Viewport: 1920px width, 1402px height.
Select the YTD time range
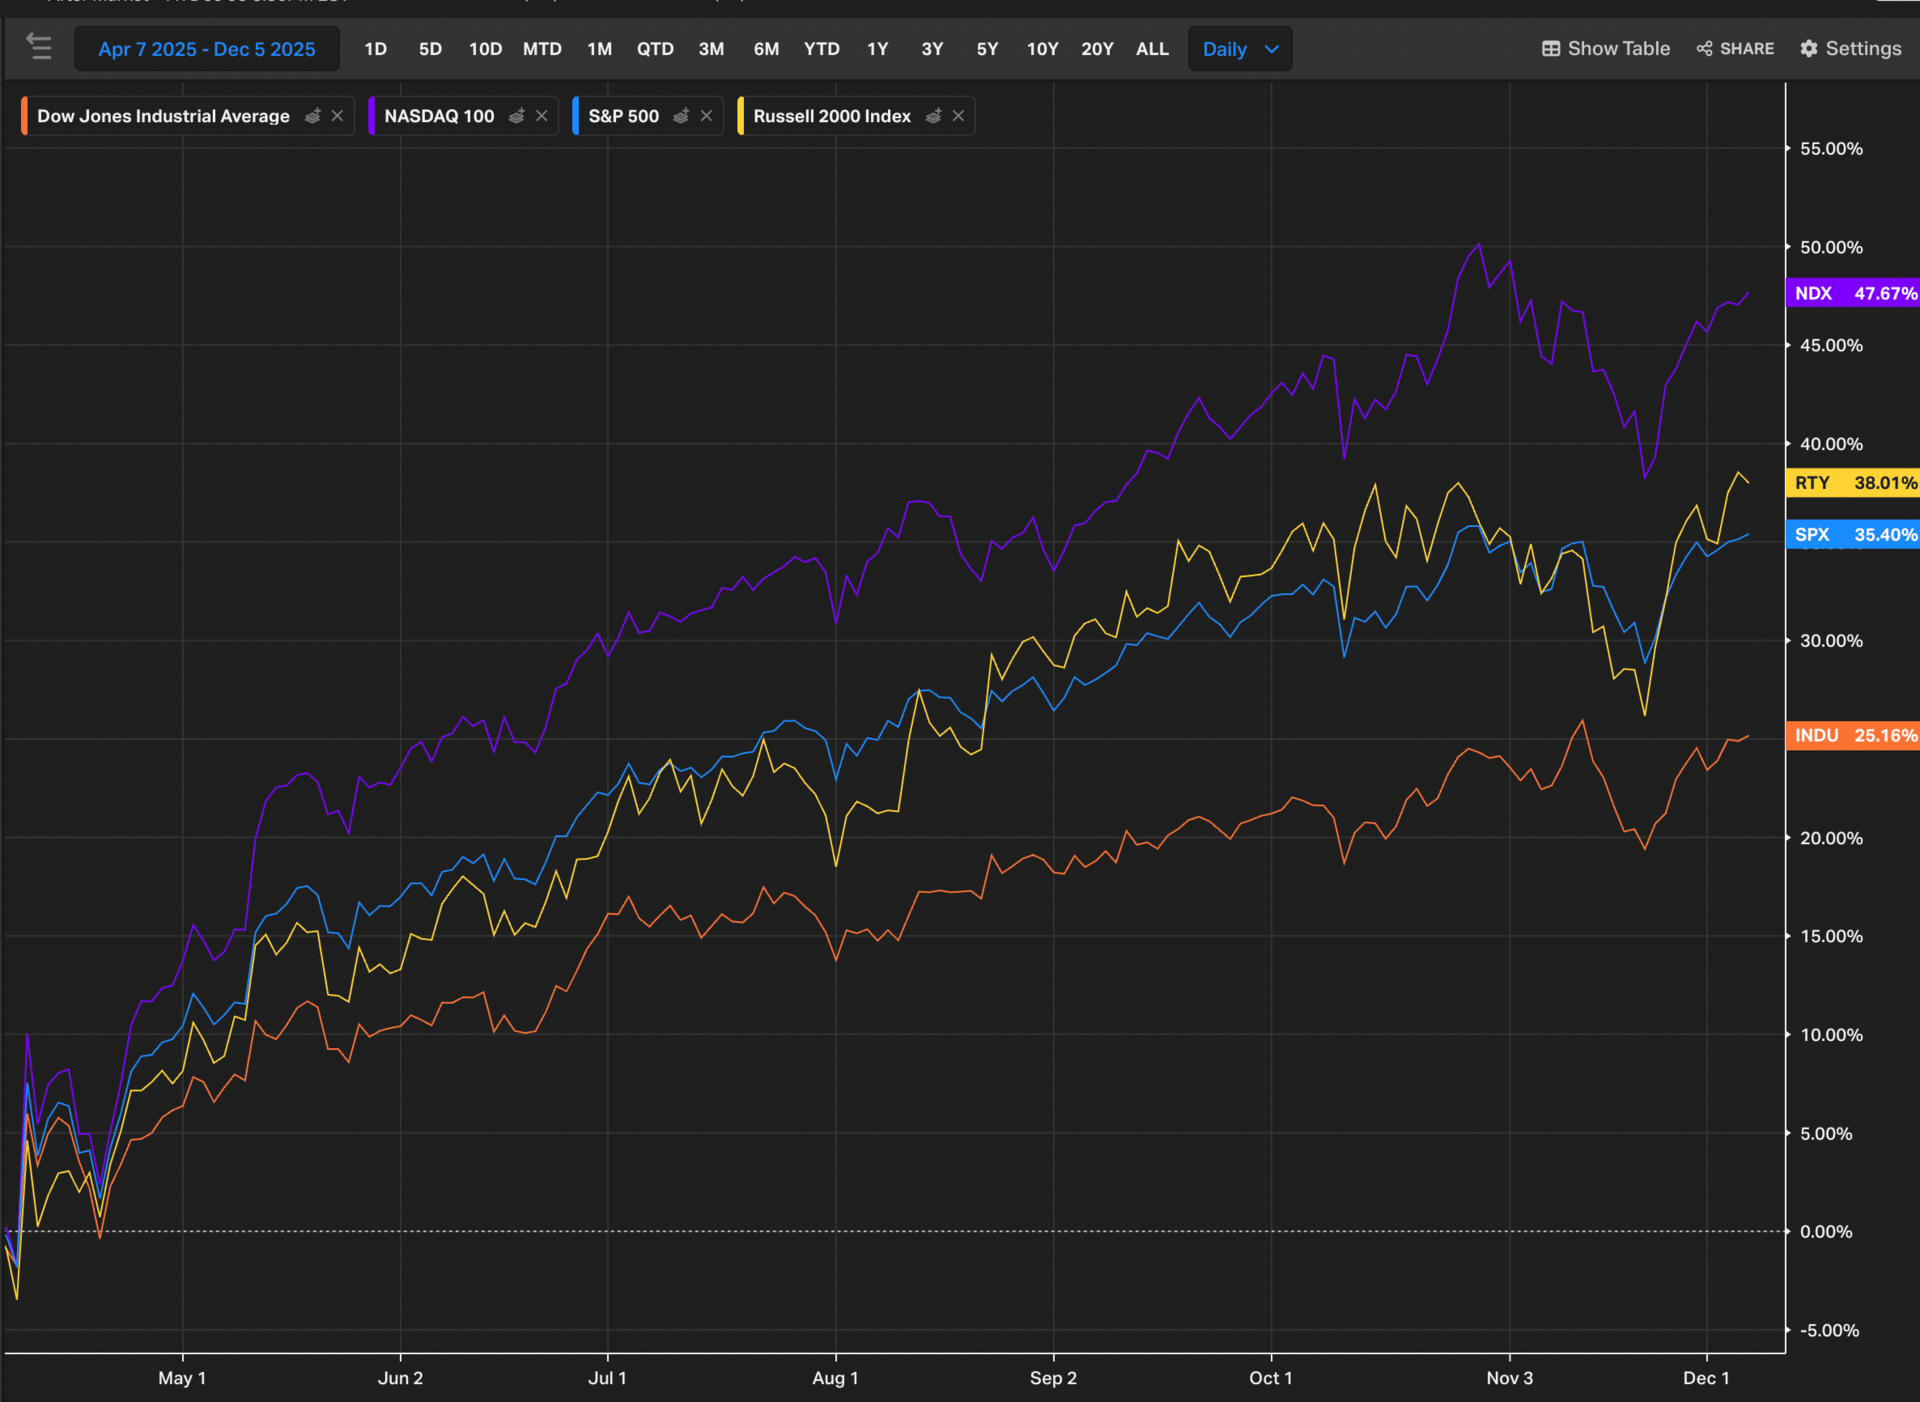(x=821, y=49)
